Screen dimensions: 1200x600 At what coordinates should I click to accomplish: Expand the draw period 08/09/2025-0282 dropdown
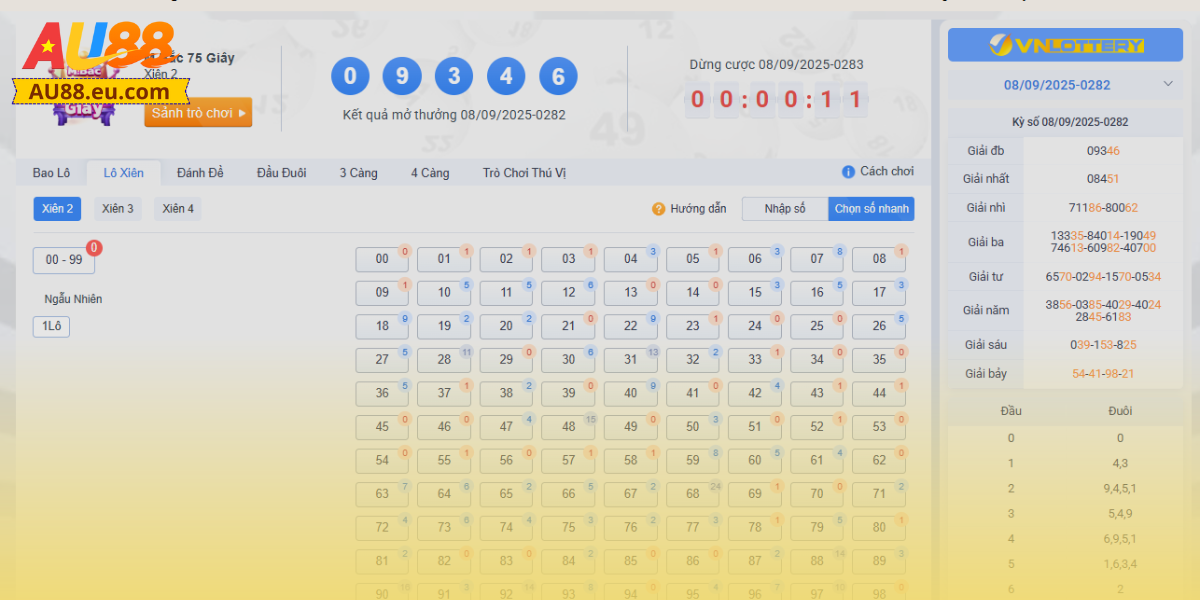tap(1065, 85)
